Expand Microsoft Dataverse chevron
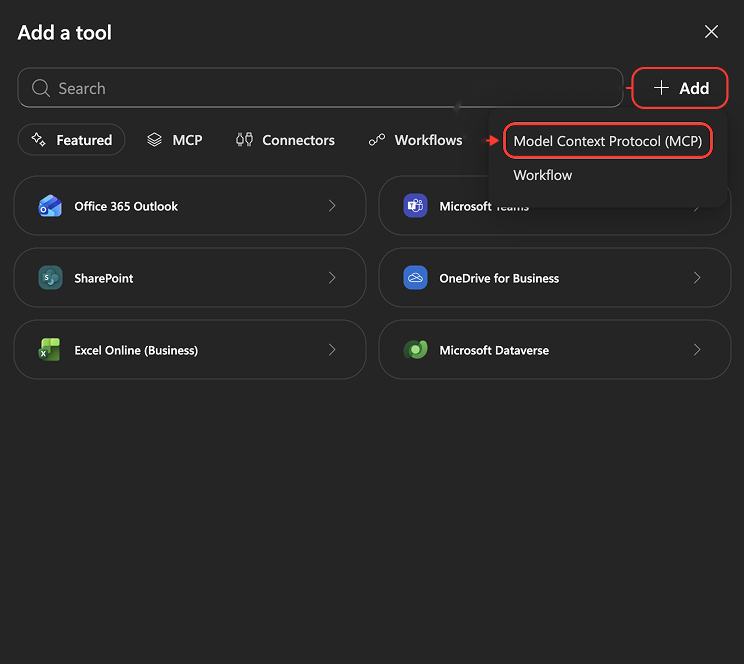744x664 pixels. click(697, 350)
